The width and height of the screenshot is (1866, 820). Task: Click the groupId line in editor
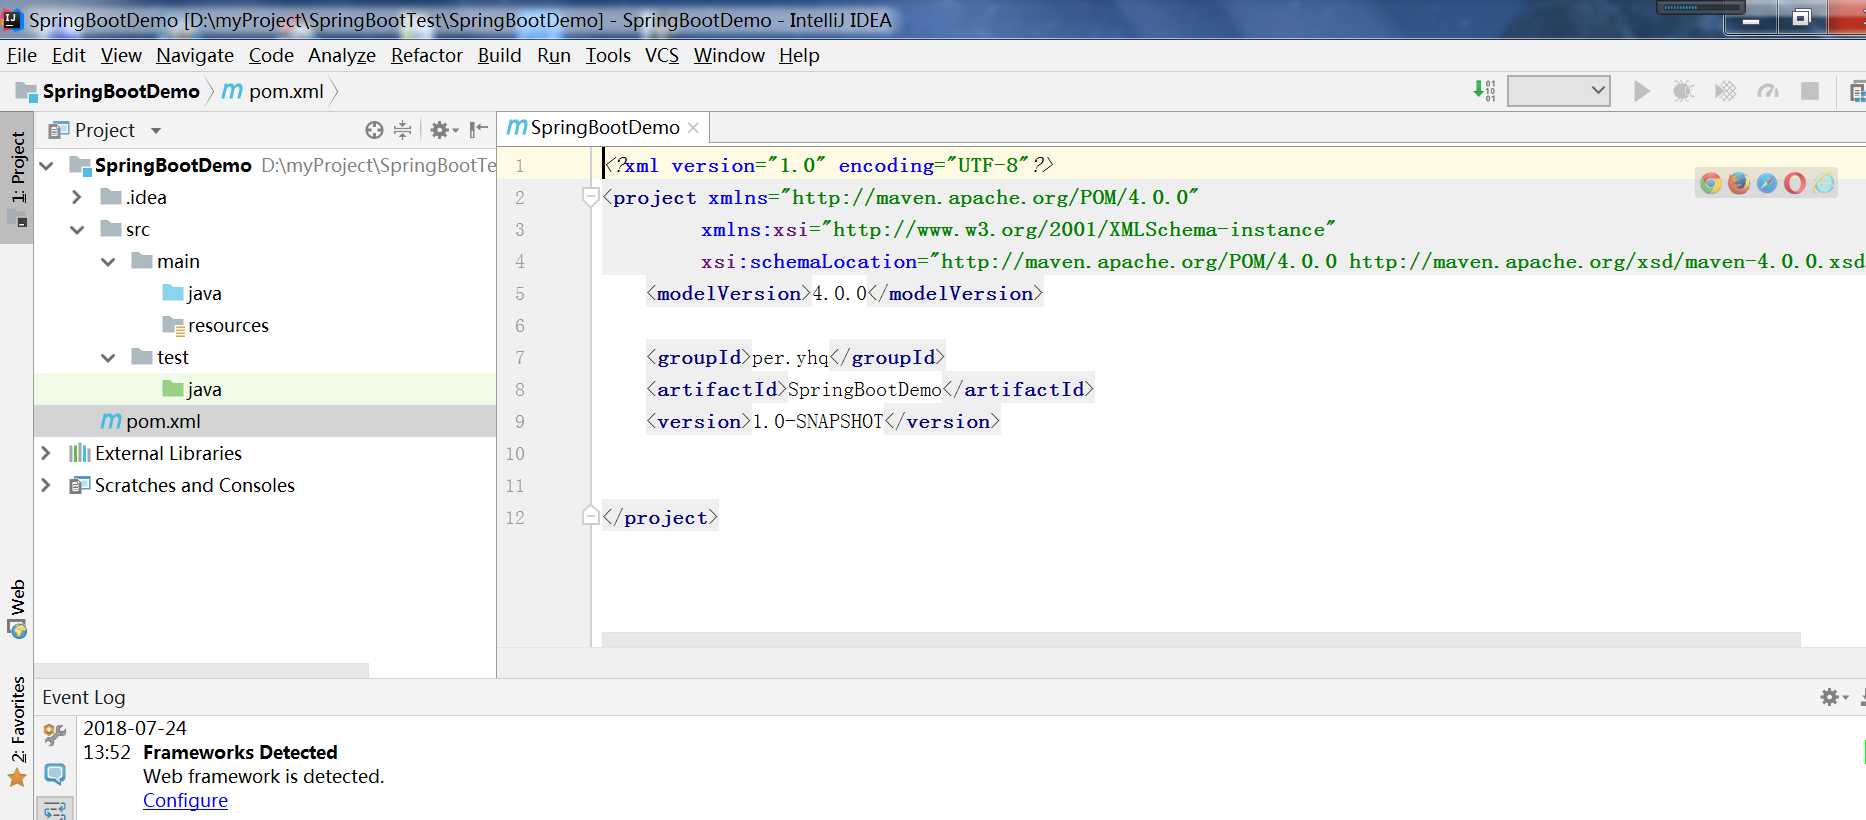[x=795, y=357]
